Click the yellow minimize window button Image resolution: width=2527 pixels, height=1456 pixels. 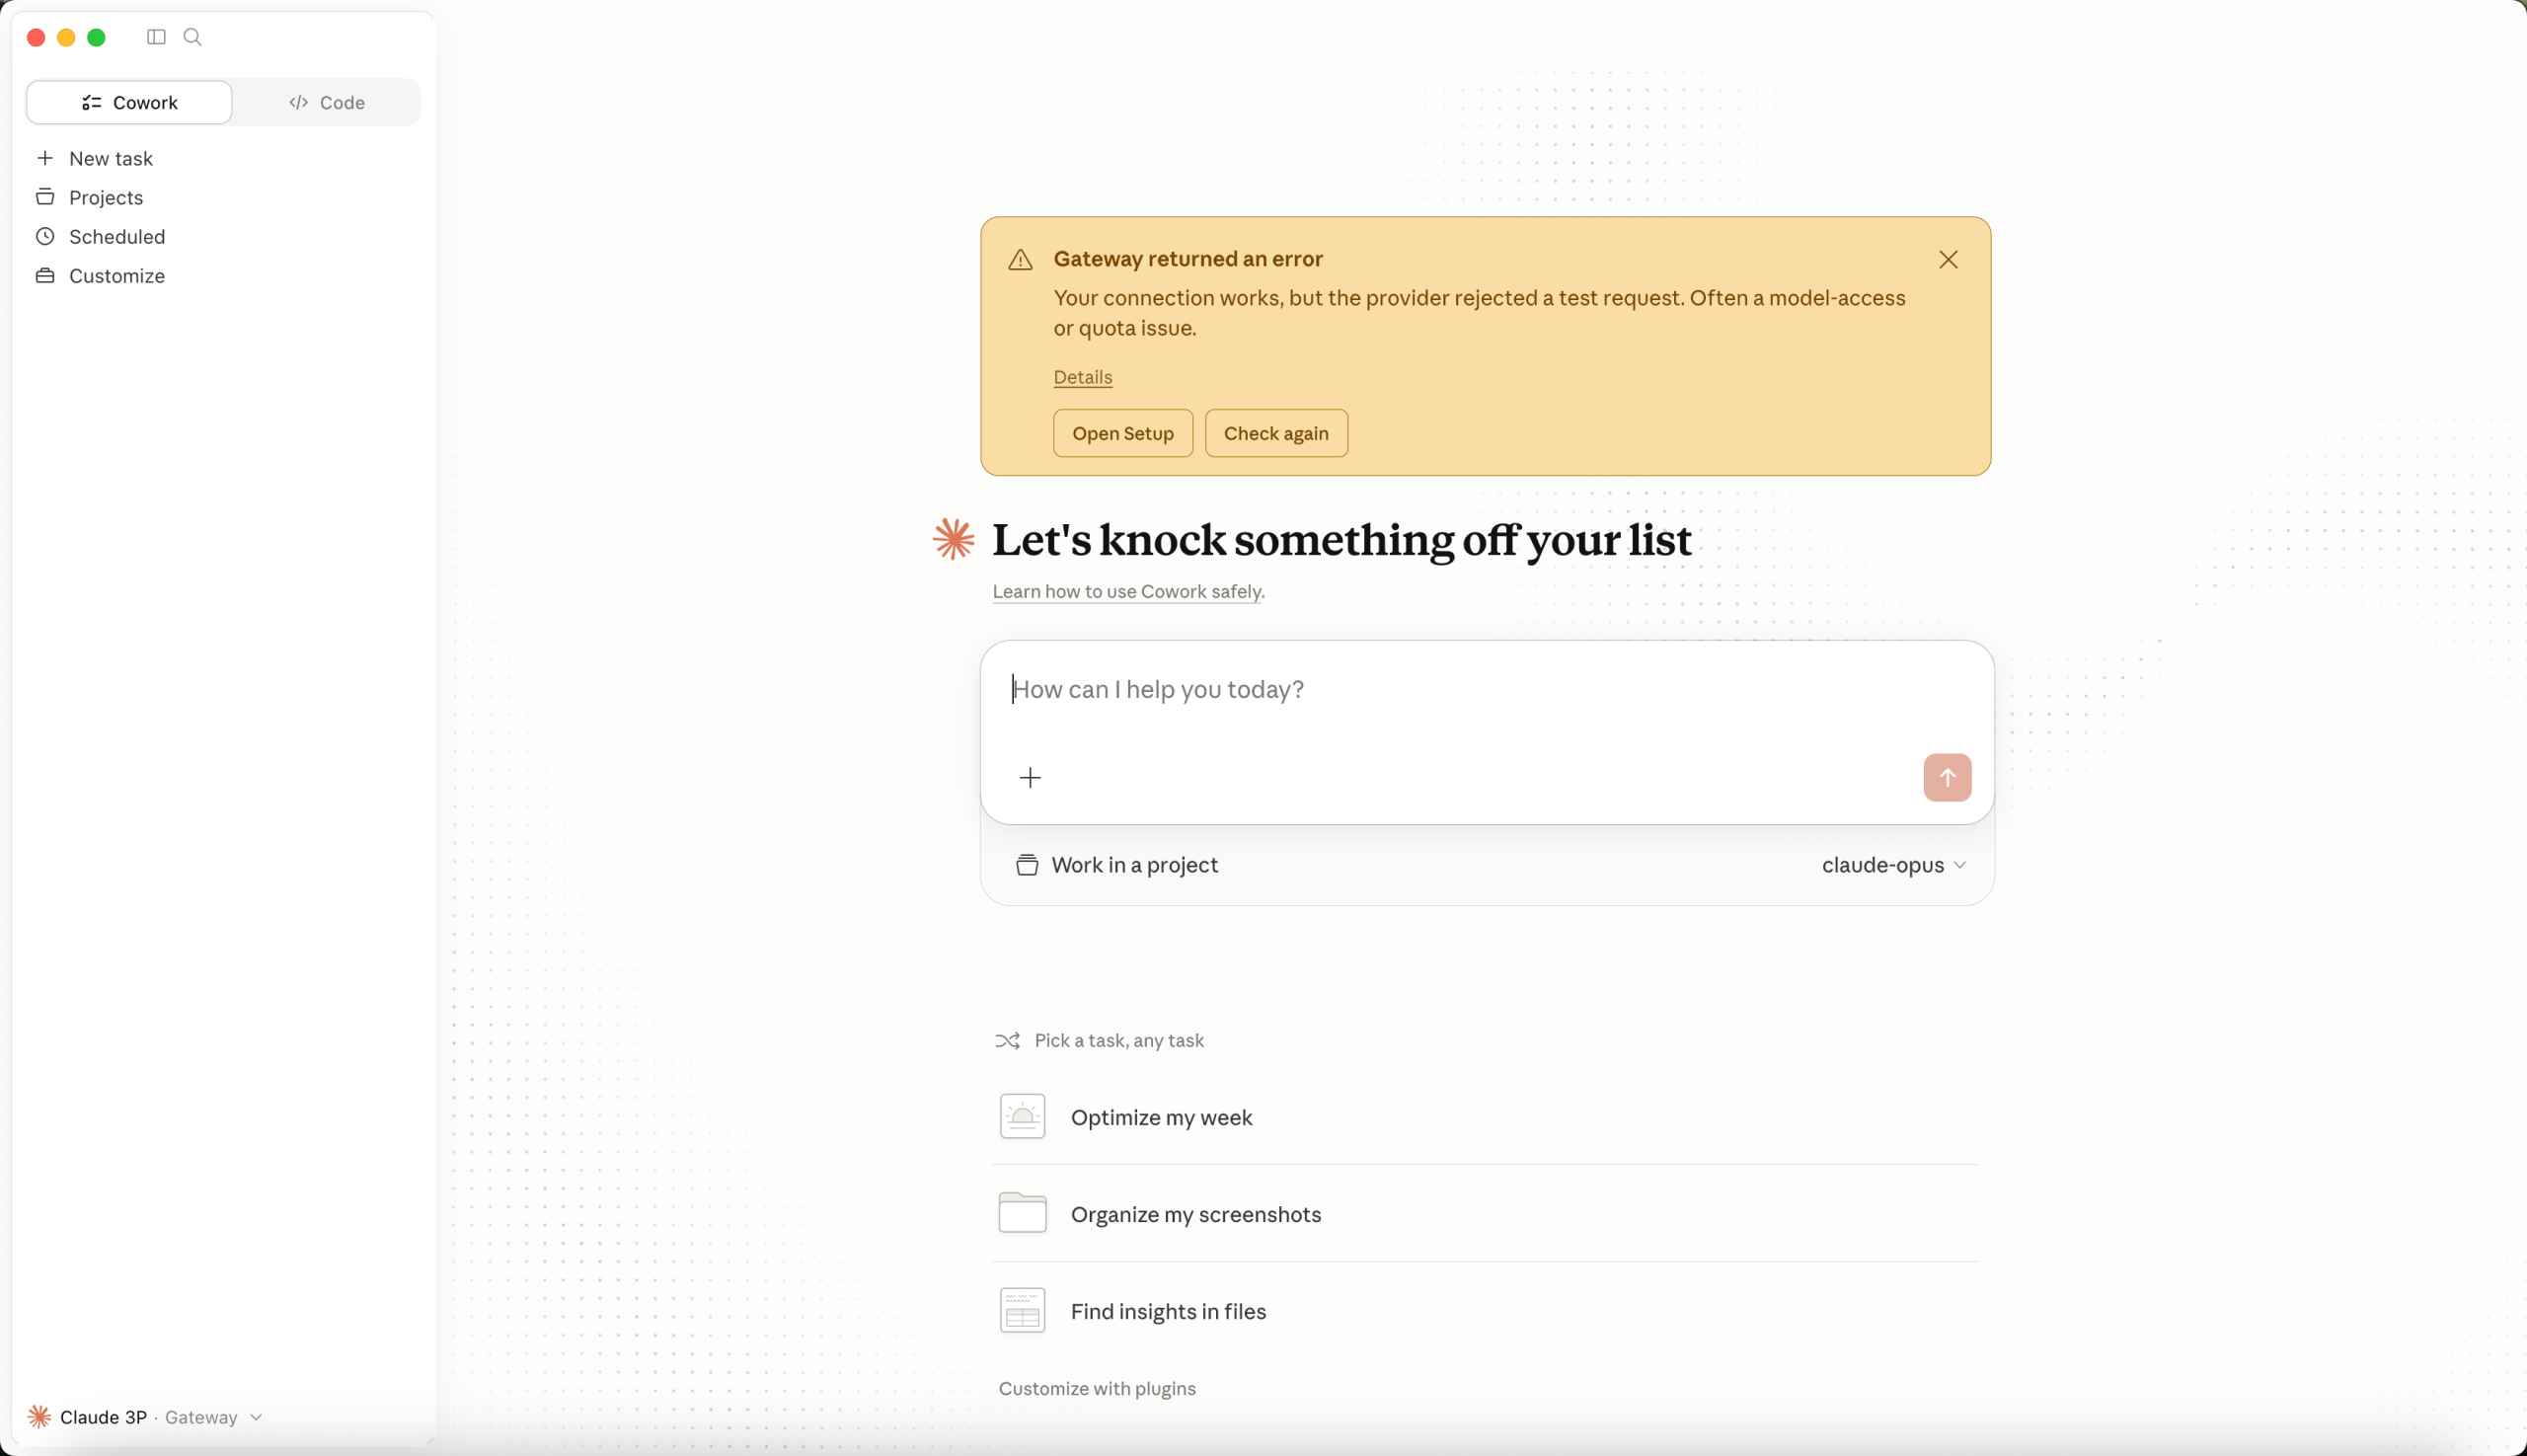pos(66,37)
